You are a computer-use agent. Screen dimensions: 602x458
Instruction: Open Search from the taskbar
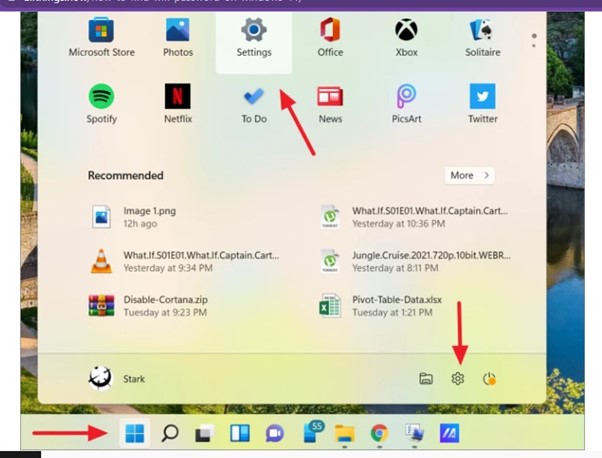(x=170, y=433)
